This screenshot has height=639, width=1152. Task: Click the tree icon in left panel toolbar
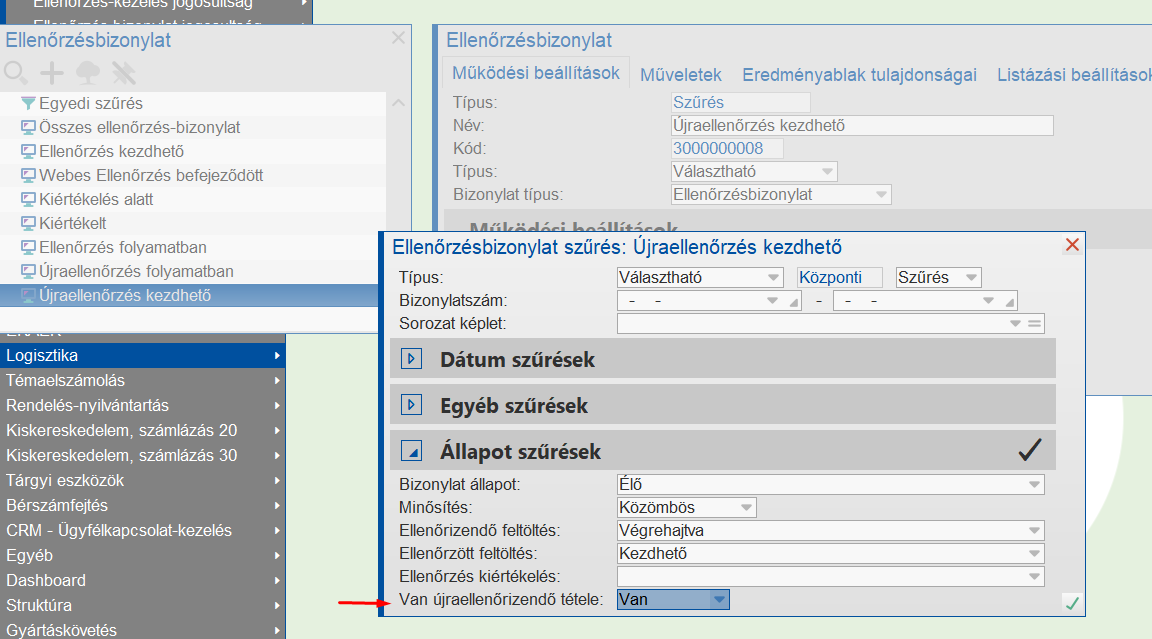(87, 73)
